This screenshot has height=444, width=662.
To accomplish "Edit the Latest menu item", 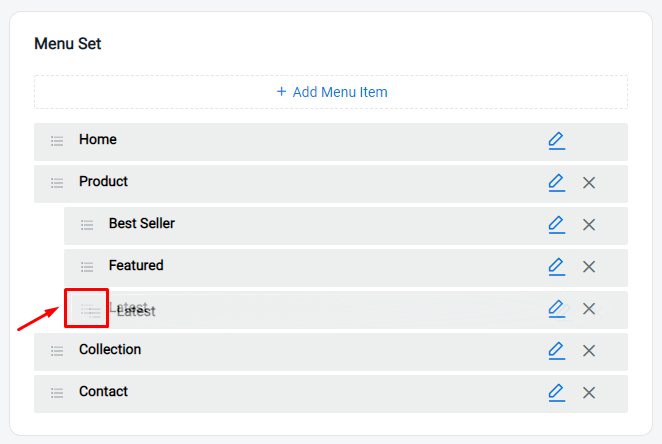I will [556, 309].
